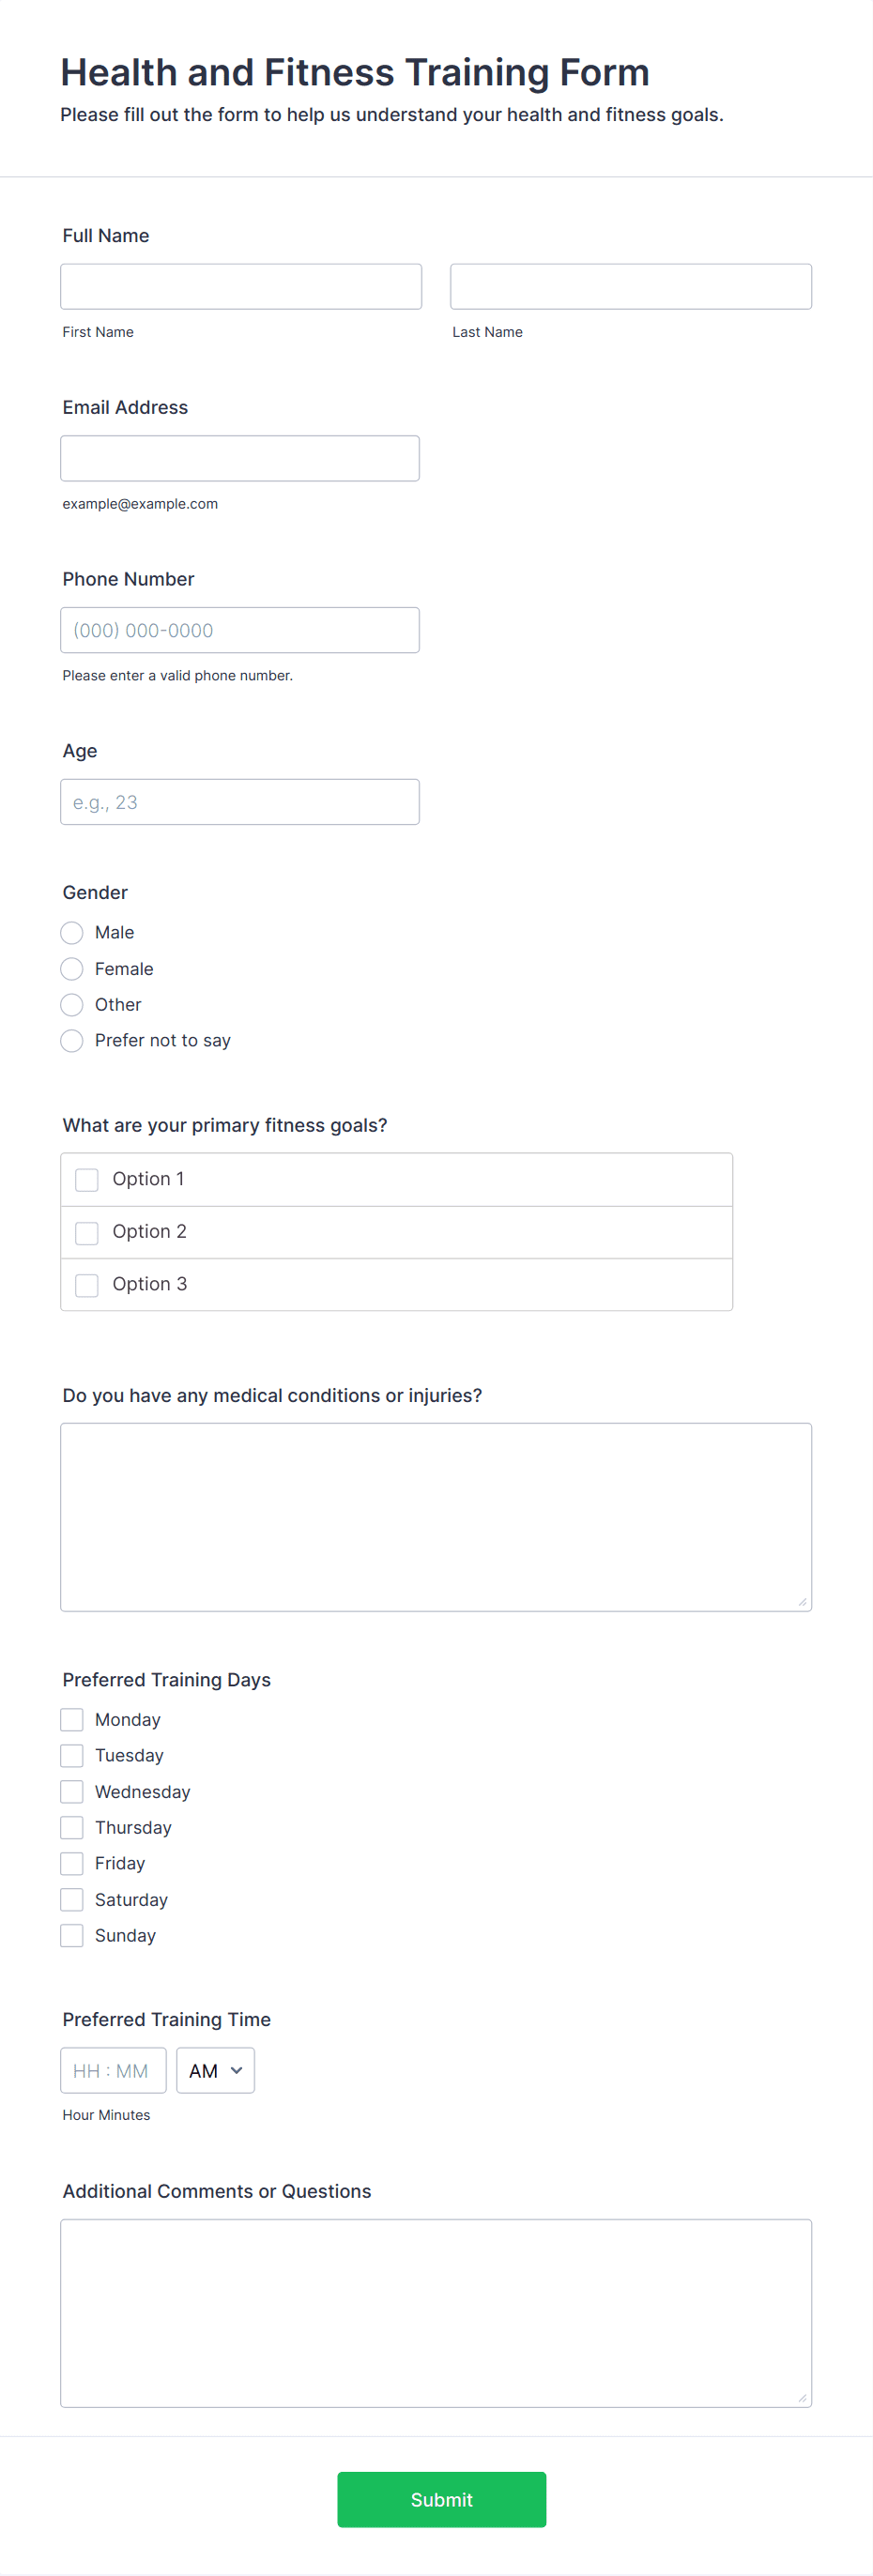Screen dimensions: 873x2576
Task: Click the First Name input field
Action: click(240, 286)
